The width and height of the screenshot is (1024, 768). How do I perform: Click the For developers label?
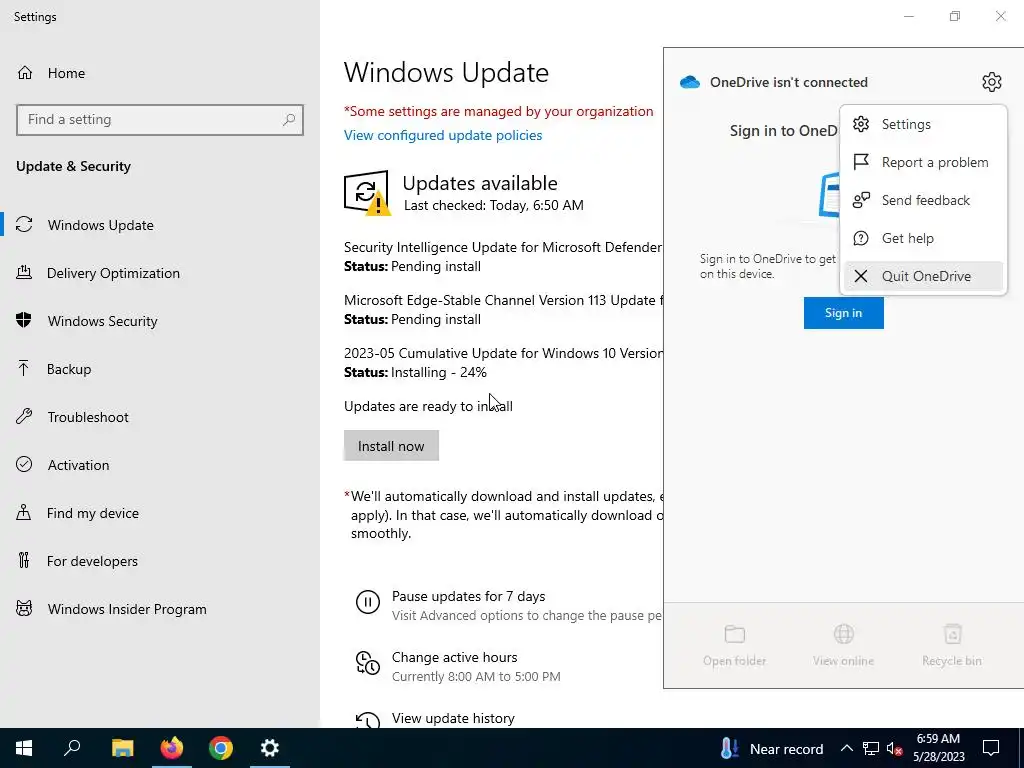92,561
